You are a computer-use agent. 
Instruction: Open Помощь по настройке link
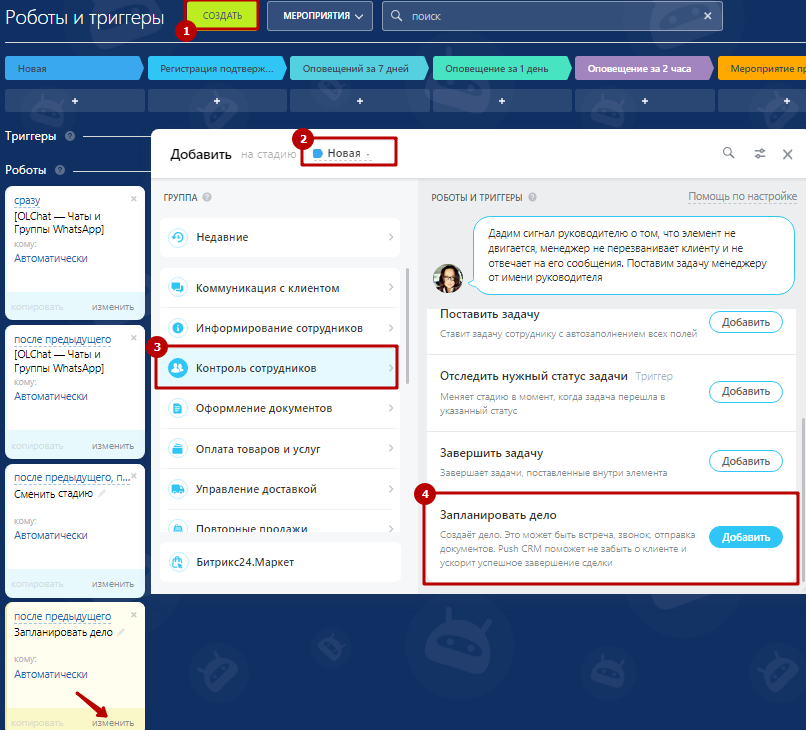pos(742,197)
